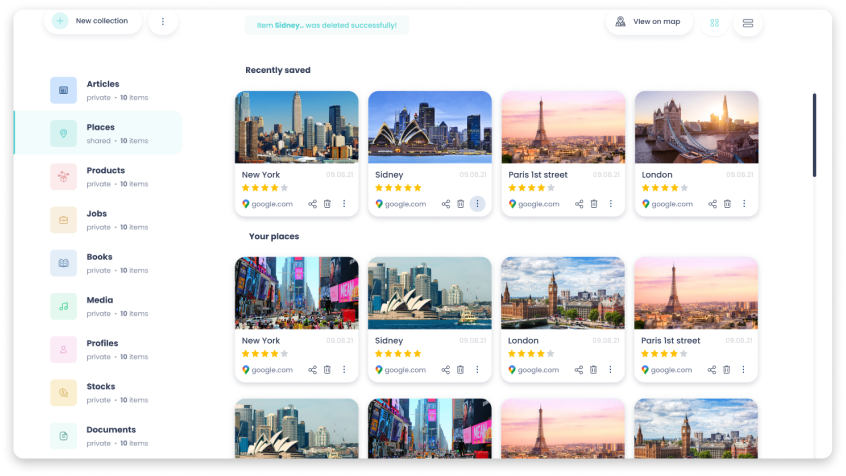The width and height of the screenshot is (846, 476).
Task: Delete the London card in Your places
Action: [593, 370]
